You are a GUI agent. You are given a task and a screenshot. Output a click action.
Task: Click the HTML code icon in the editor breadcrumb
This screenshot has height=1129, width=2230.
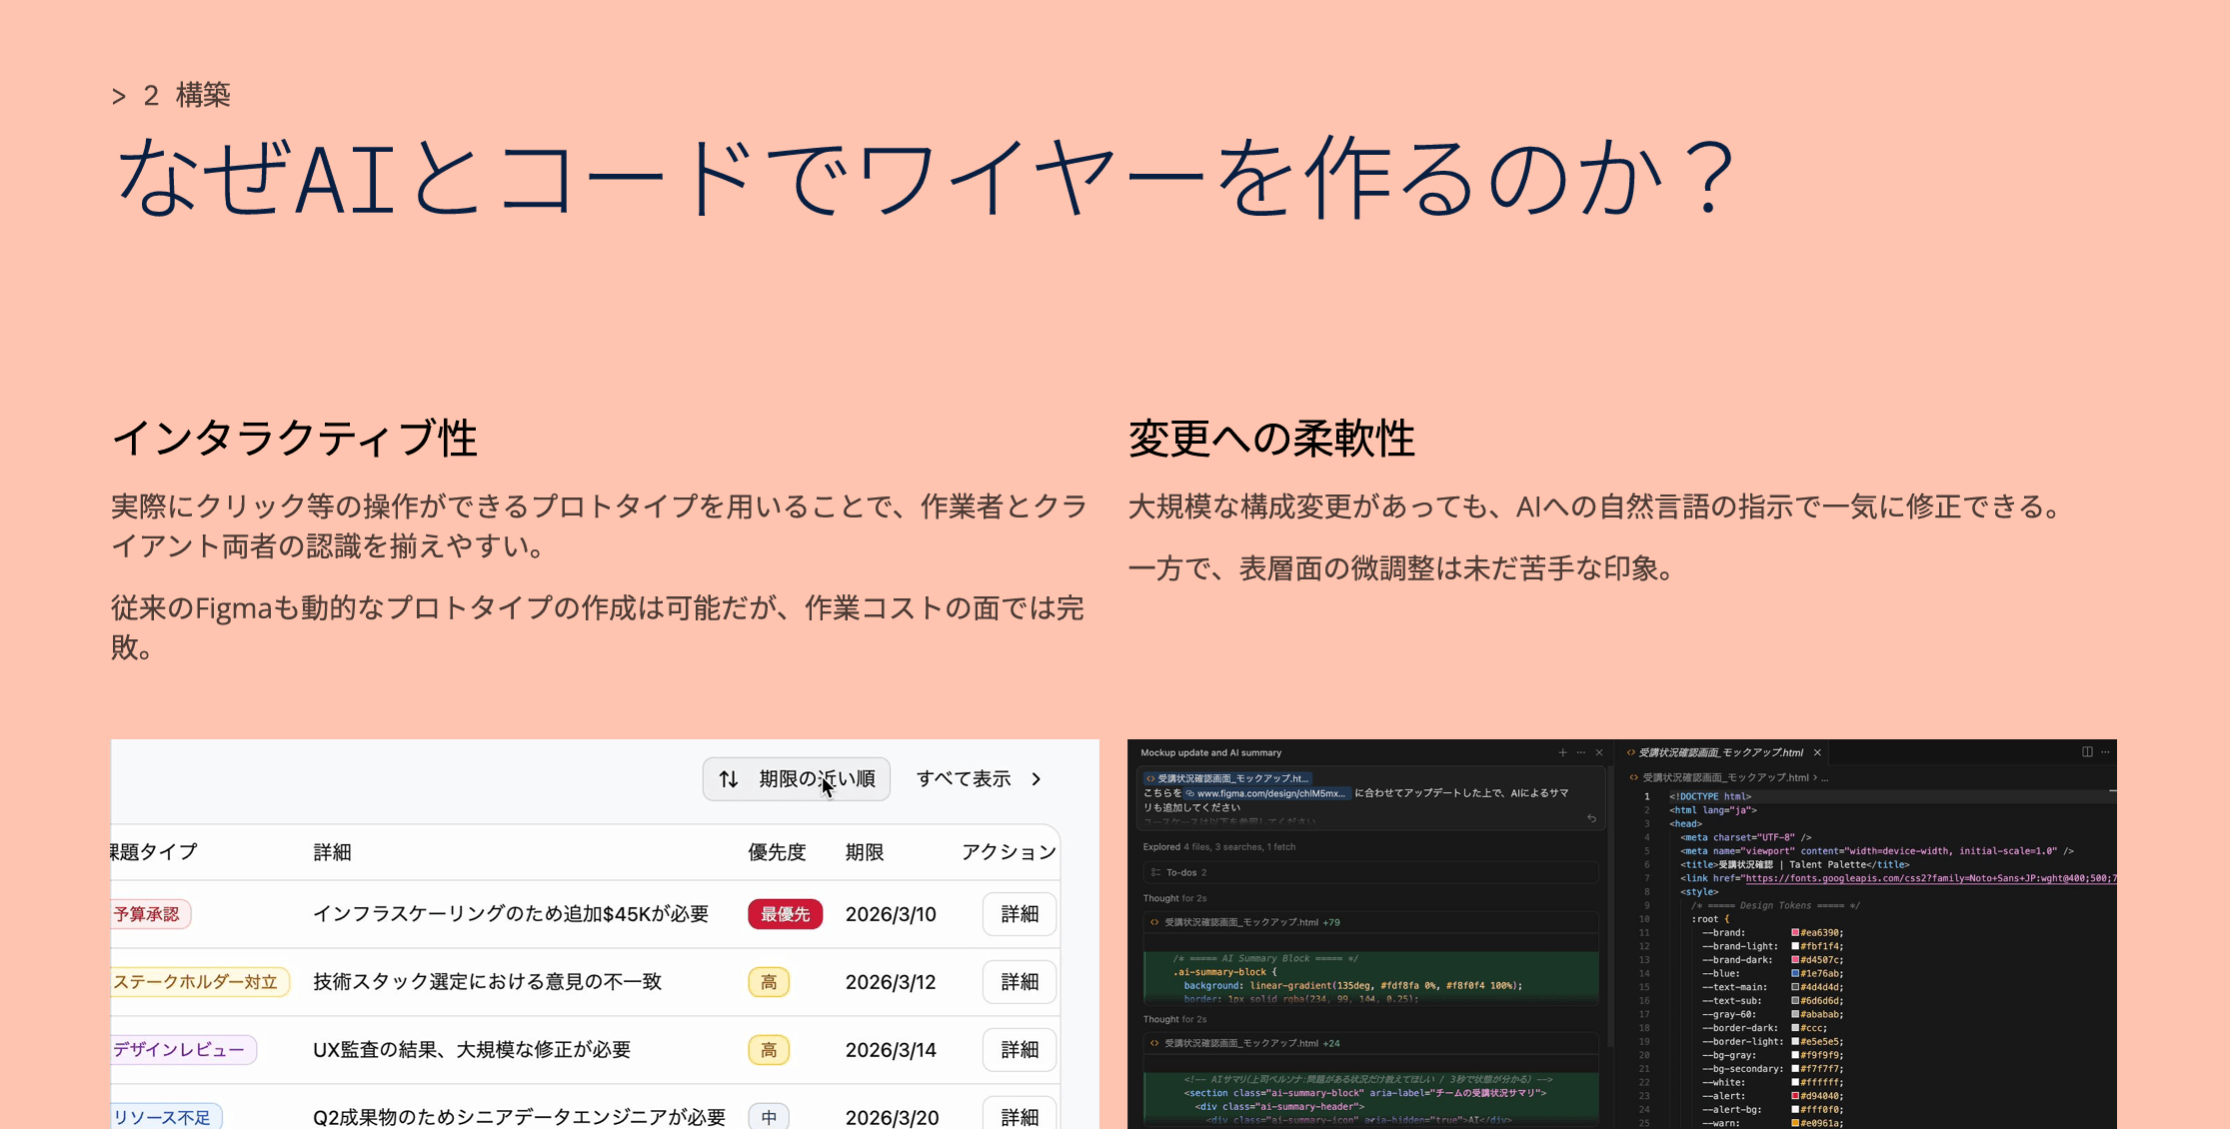click(x=1633, y=776)
